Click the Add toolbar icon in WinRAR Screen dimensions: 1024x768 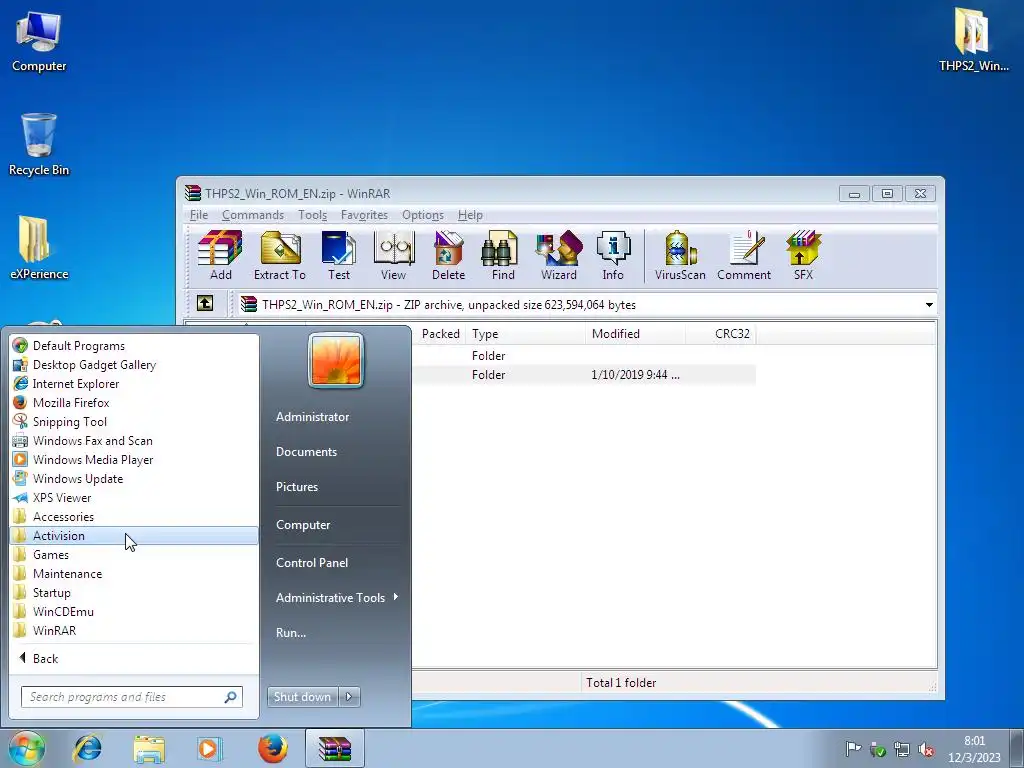(x=220, y=255)
